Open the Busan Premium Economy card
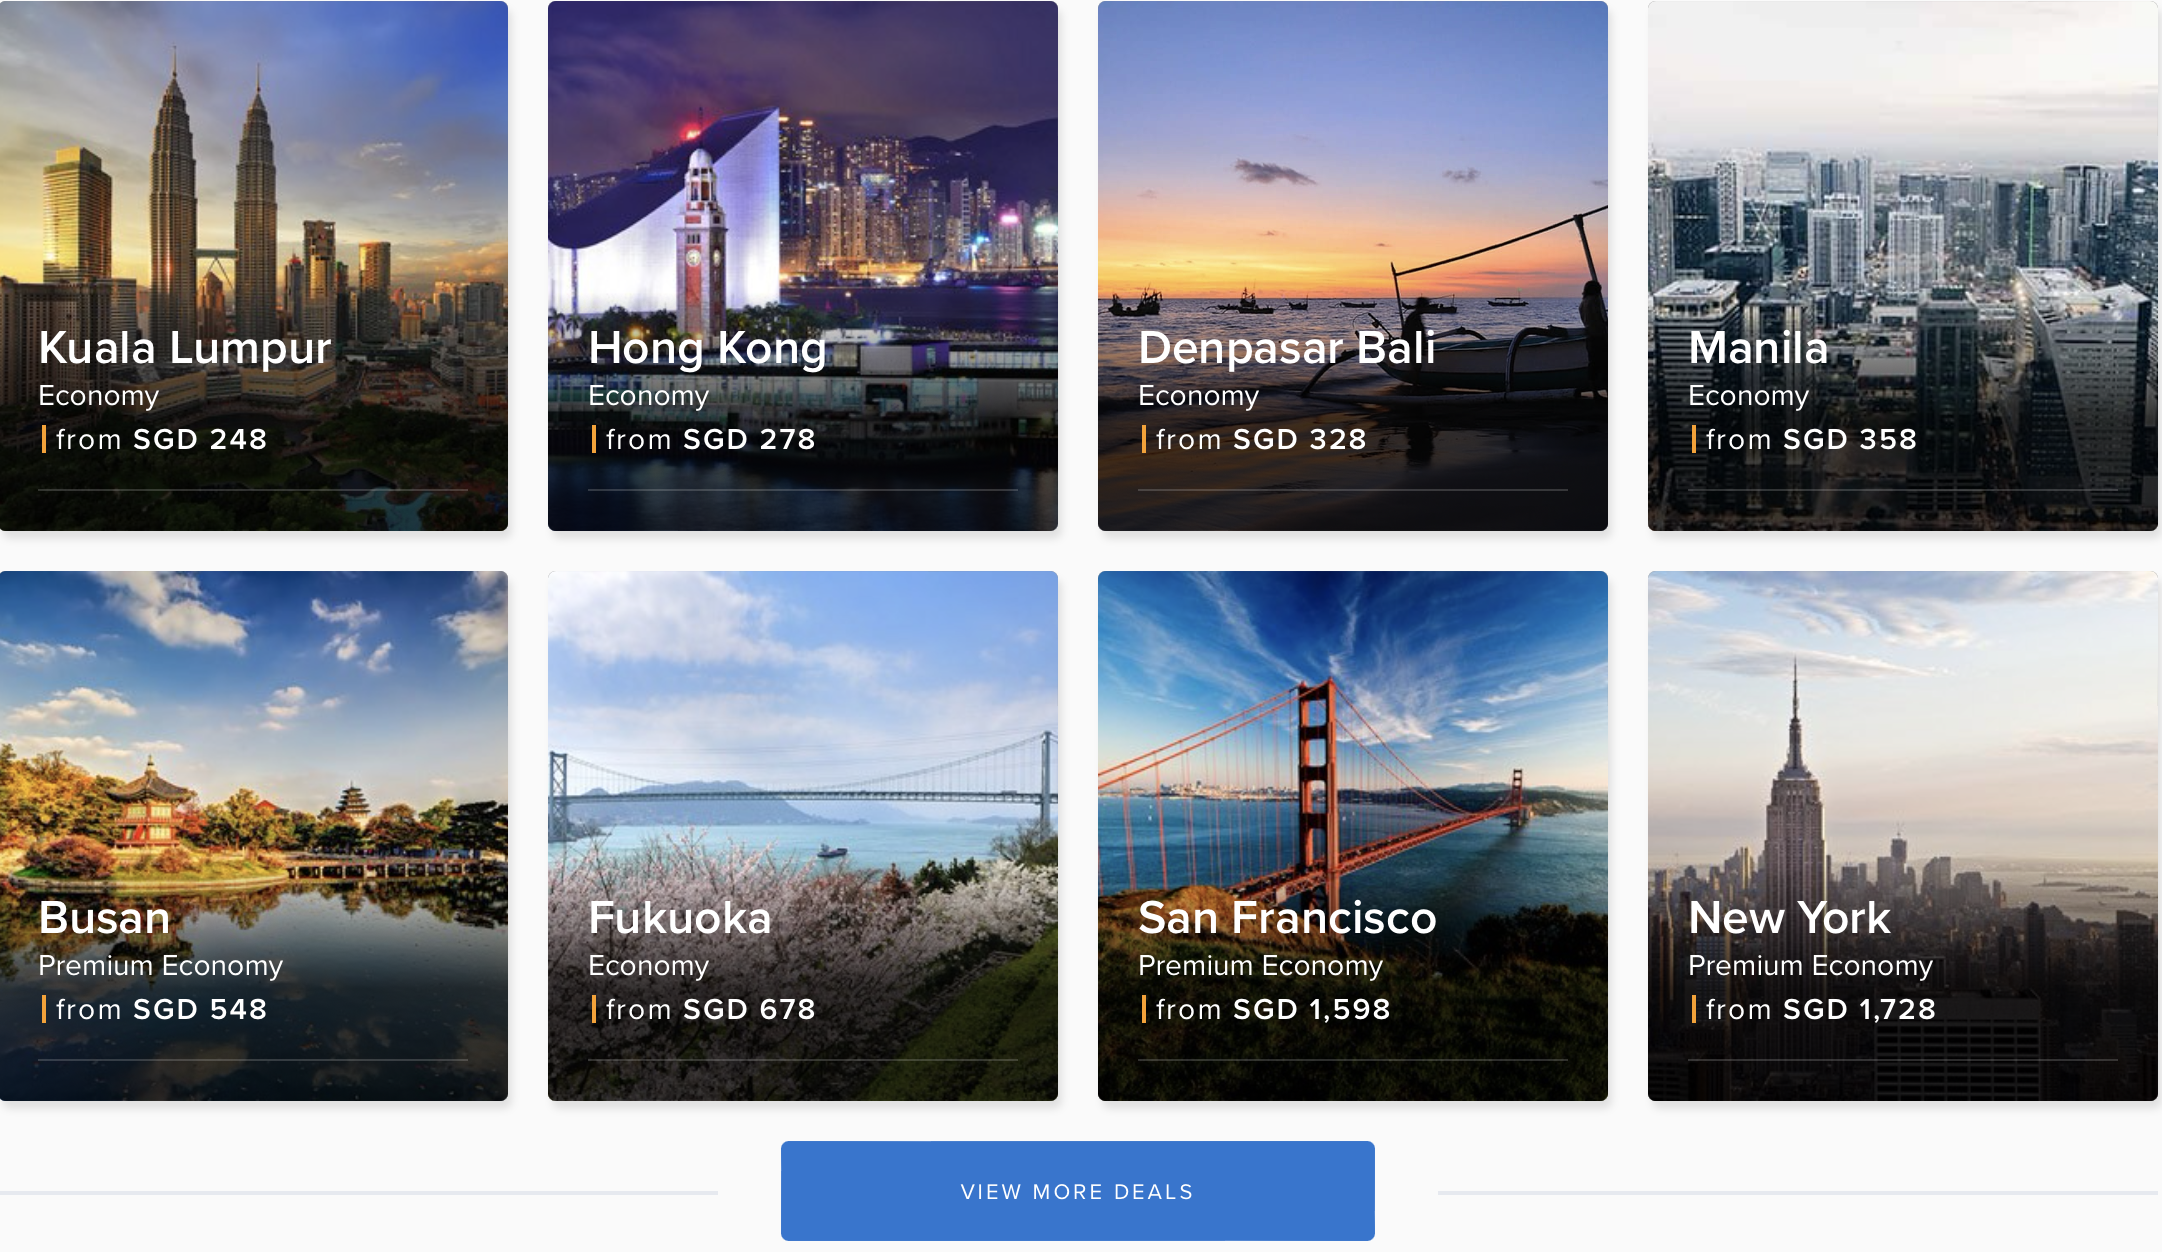 point(254,836)
